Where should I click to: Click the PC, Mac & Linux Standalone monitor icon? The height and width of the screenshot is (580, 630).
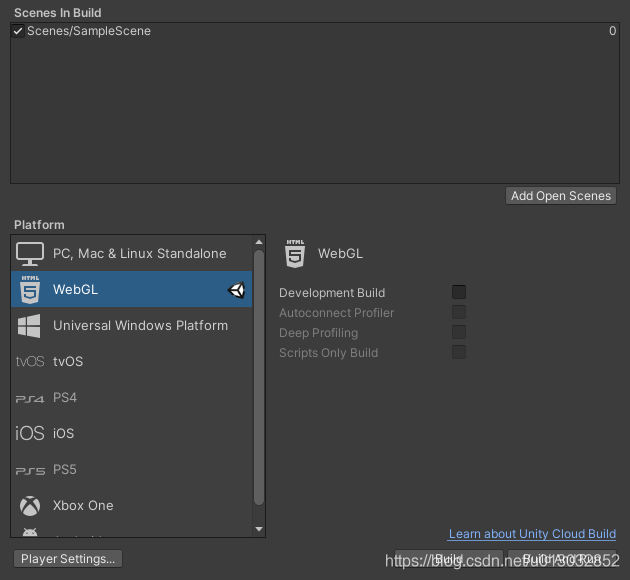click(30, 254)
